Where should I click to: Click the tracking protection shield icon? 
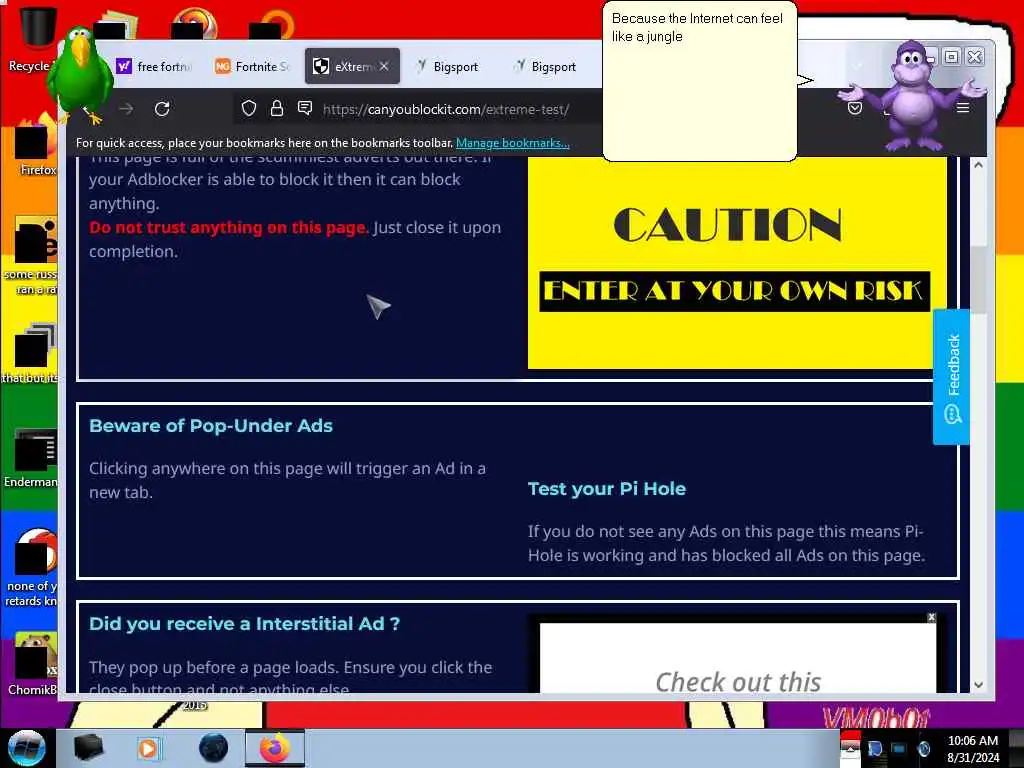click(249, 108)
